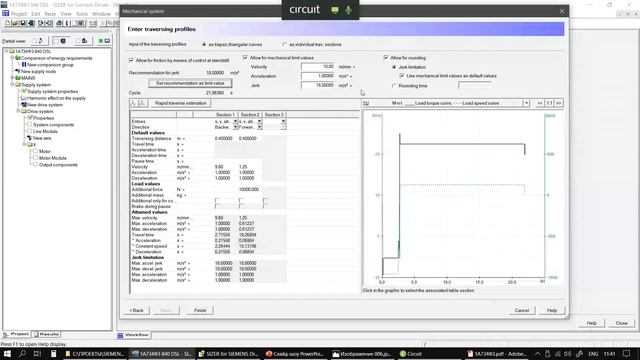This screenshot has height=360, width=640.
Task: Click the Open project toolbar icon
Action: pyautogui.click(x=15, y=23)
